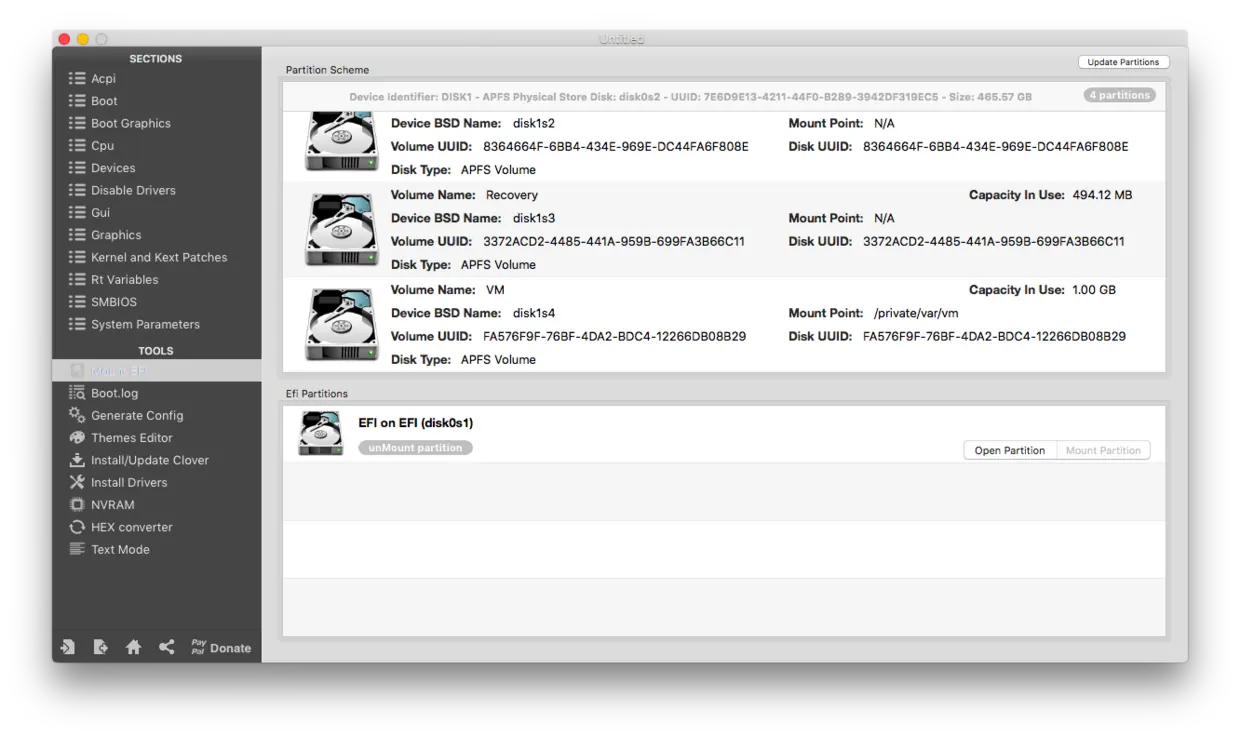The image size is (1240, 737).
Task: Toggle unMount partition for EFI on EFI
Action: click(415, 447)
